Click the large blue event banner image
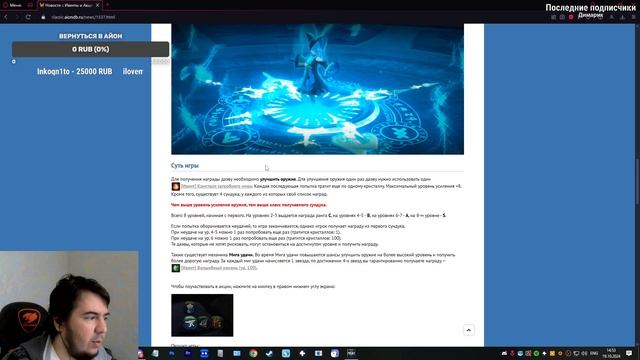Viewport: 640px width, 360px height. pos(317,89)
